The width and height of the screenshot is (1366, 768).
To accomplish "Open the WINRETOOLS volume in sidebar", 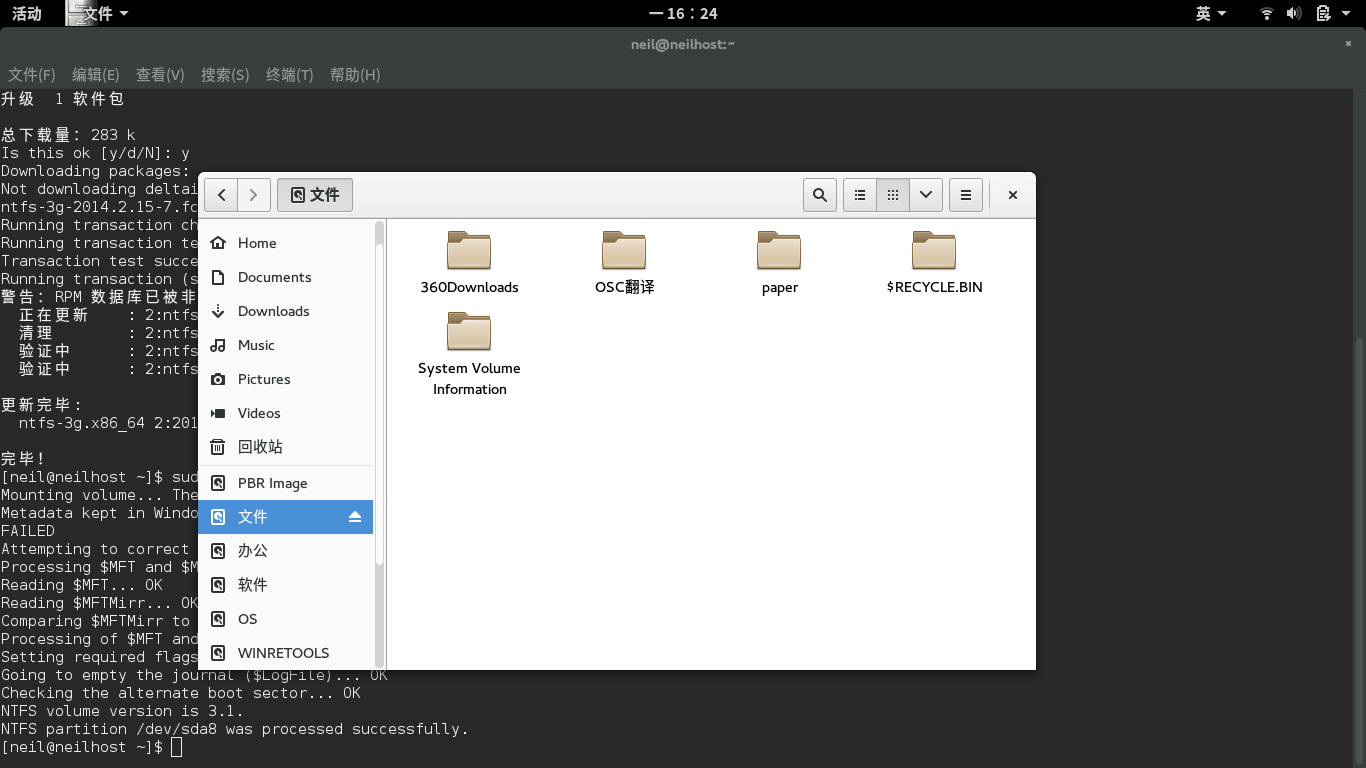I will coord(286,653).
